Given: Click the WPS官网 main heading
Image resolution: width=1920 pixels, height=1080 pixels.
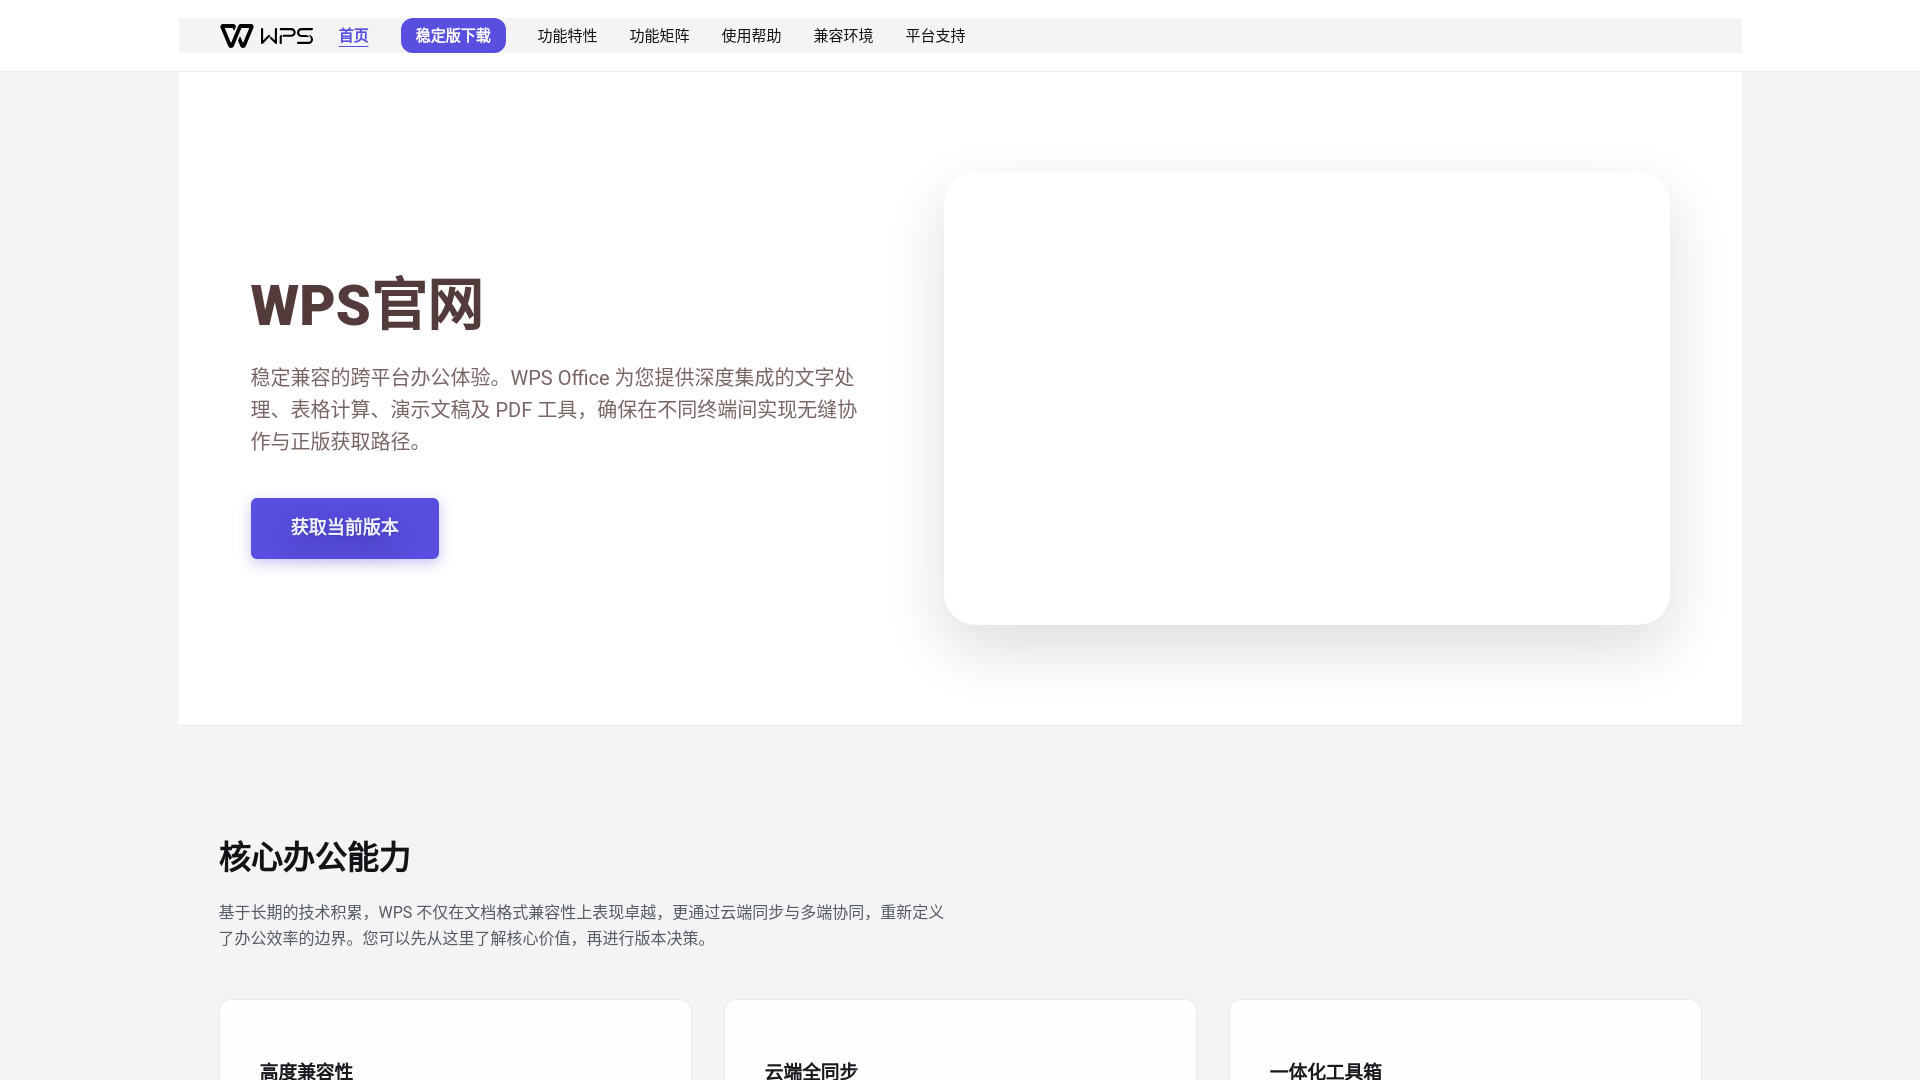Looking at the screenshot, I should tap(367, 304).
